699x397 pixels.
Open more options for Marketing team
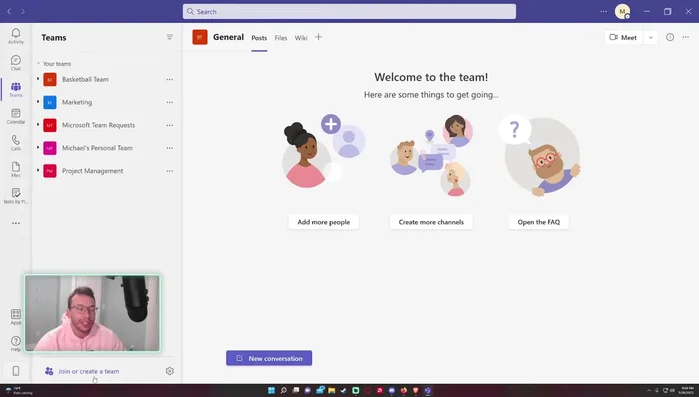(x=169, y=102)
